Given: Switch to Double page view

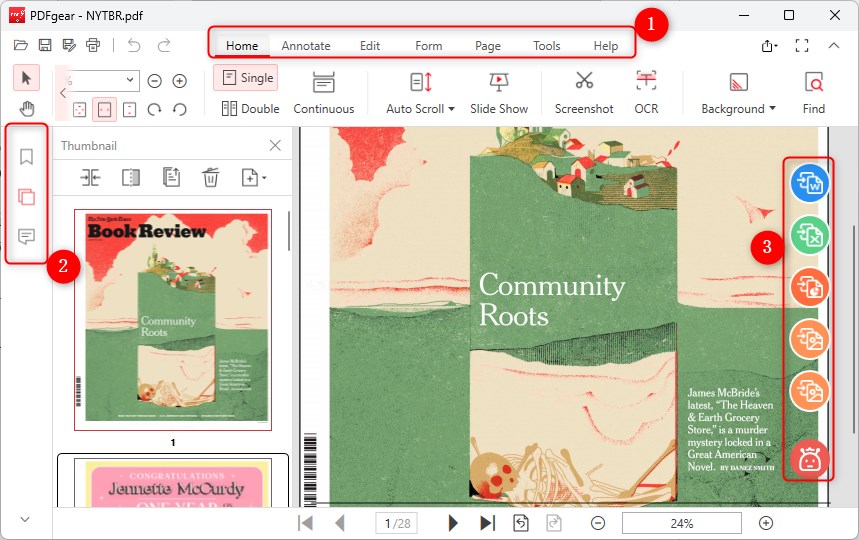Looking at the screenshot, I should coord(250,108).
